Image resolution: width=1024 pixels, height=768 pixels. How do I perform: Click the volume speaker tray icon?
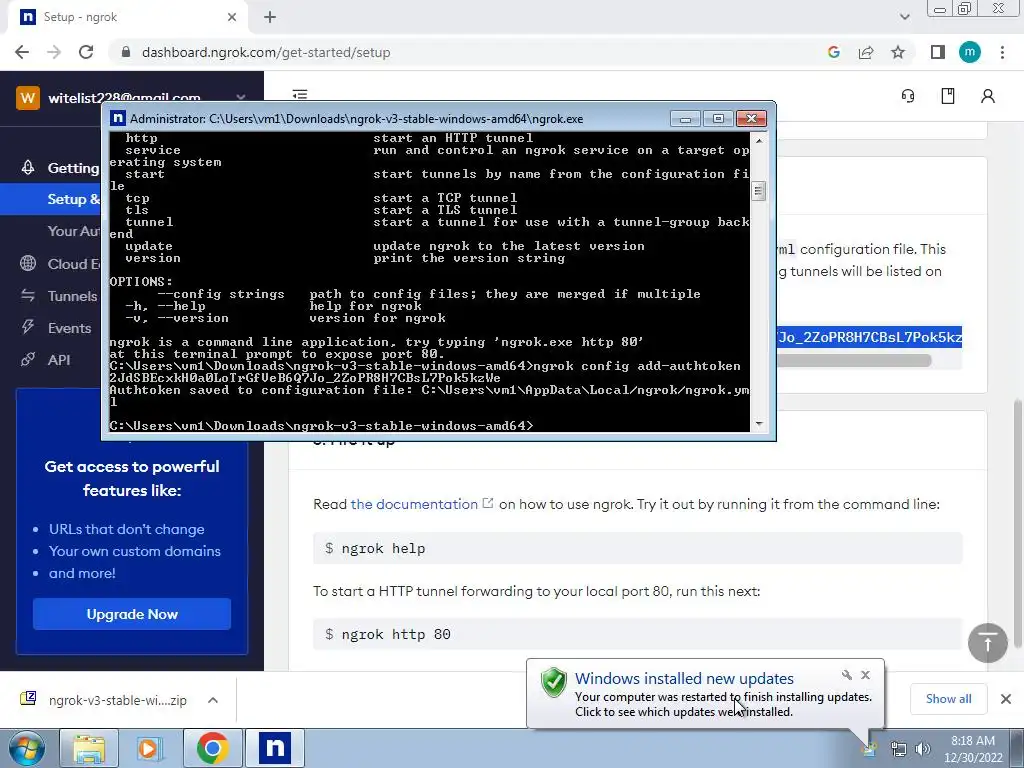pos(922,749)
